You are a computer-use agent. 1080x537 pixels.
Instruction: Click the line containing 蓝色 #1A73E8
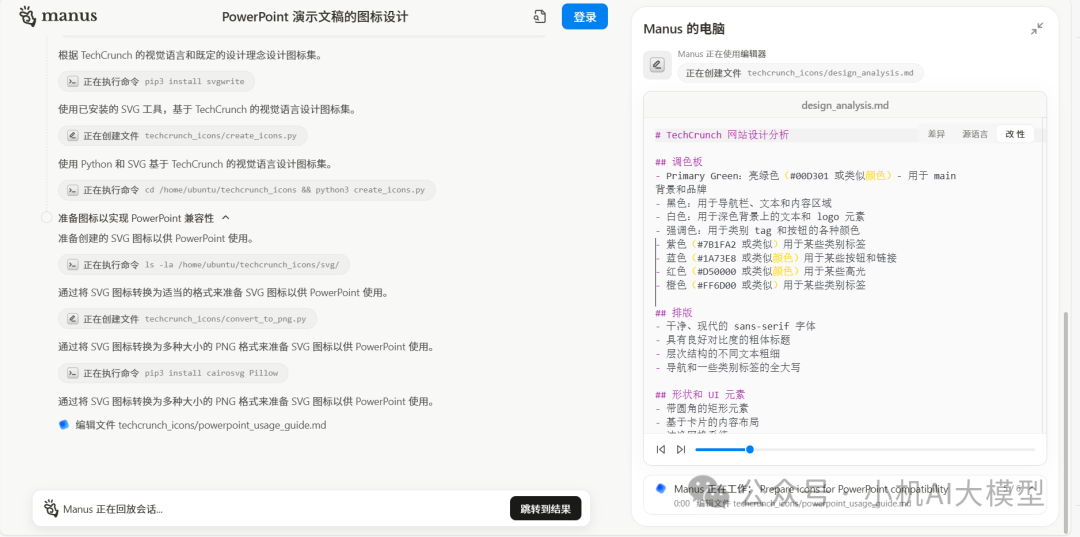tap(776, 257)
